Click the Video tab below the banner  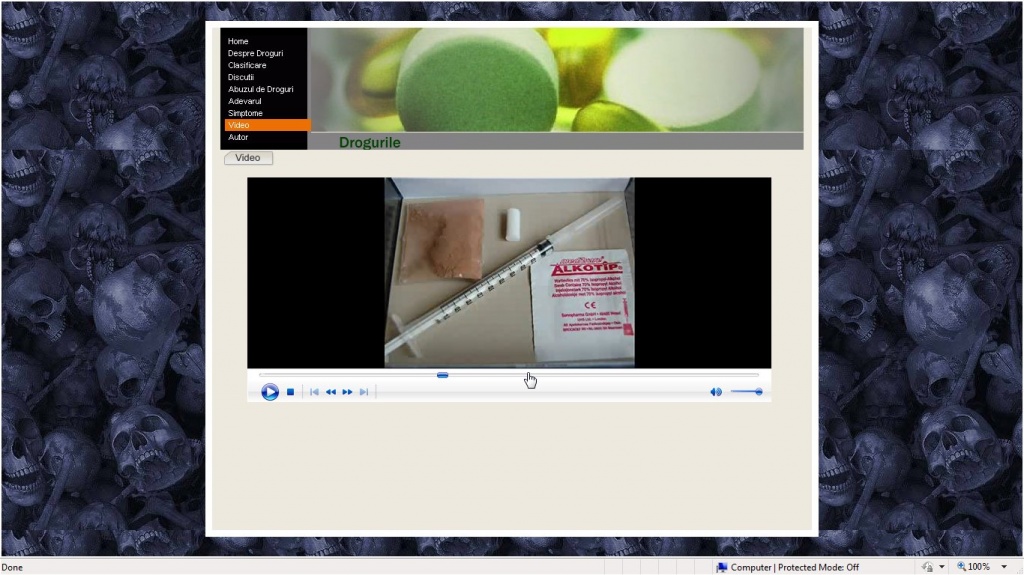[x=248, y=158]
